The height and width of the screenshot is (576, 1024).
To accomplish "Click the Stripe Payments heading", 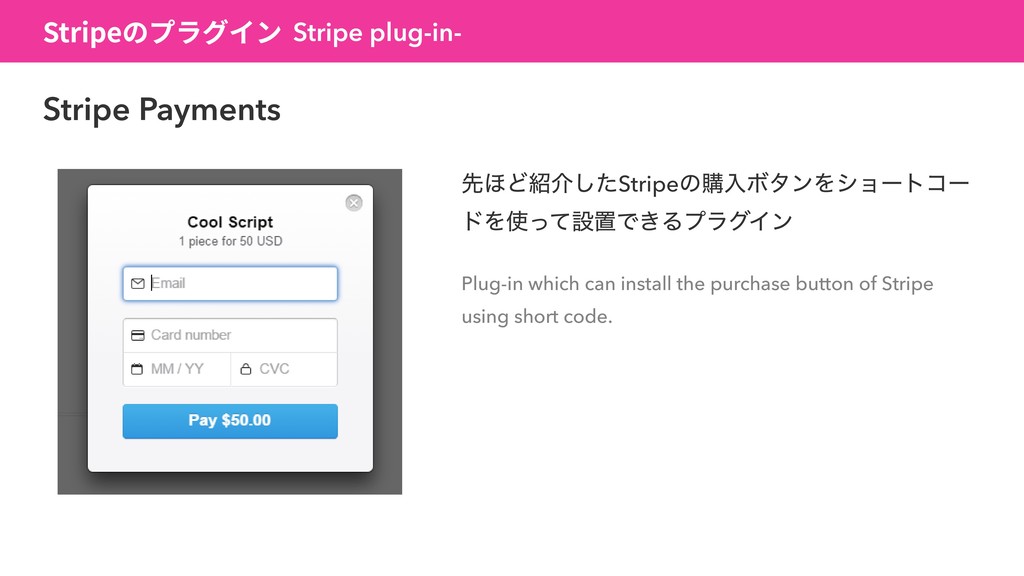I will 162,110.
